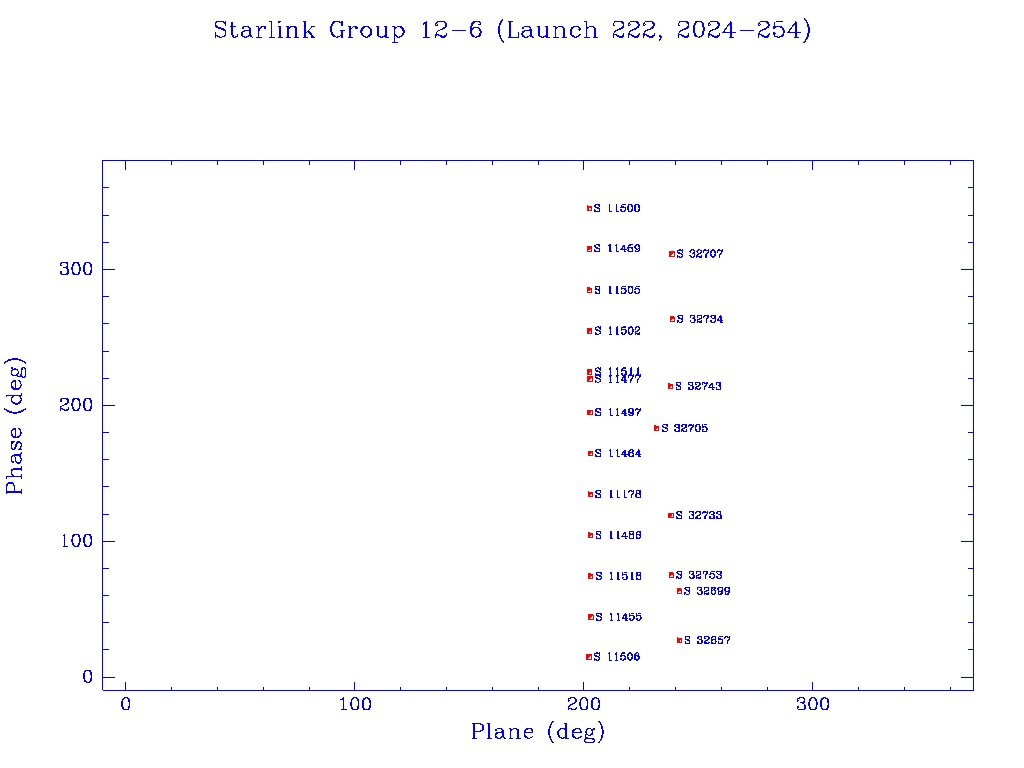
Task: Select the S 32705 satellite label
Action: tap(685, 428)
